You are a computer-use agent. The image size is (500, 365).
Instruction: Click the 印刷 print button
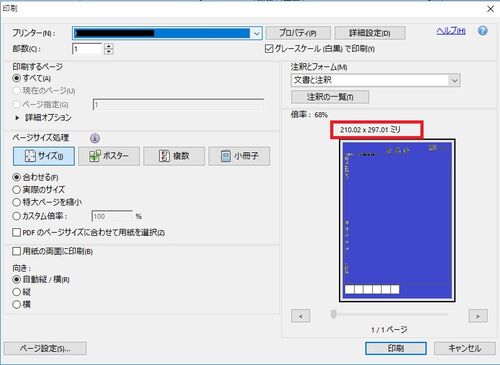tap(396, 349)
